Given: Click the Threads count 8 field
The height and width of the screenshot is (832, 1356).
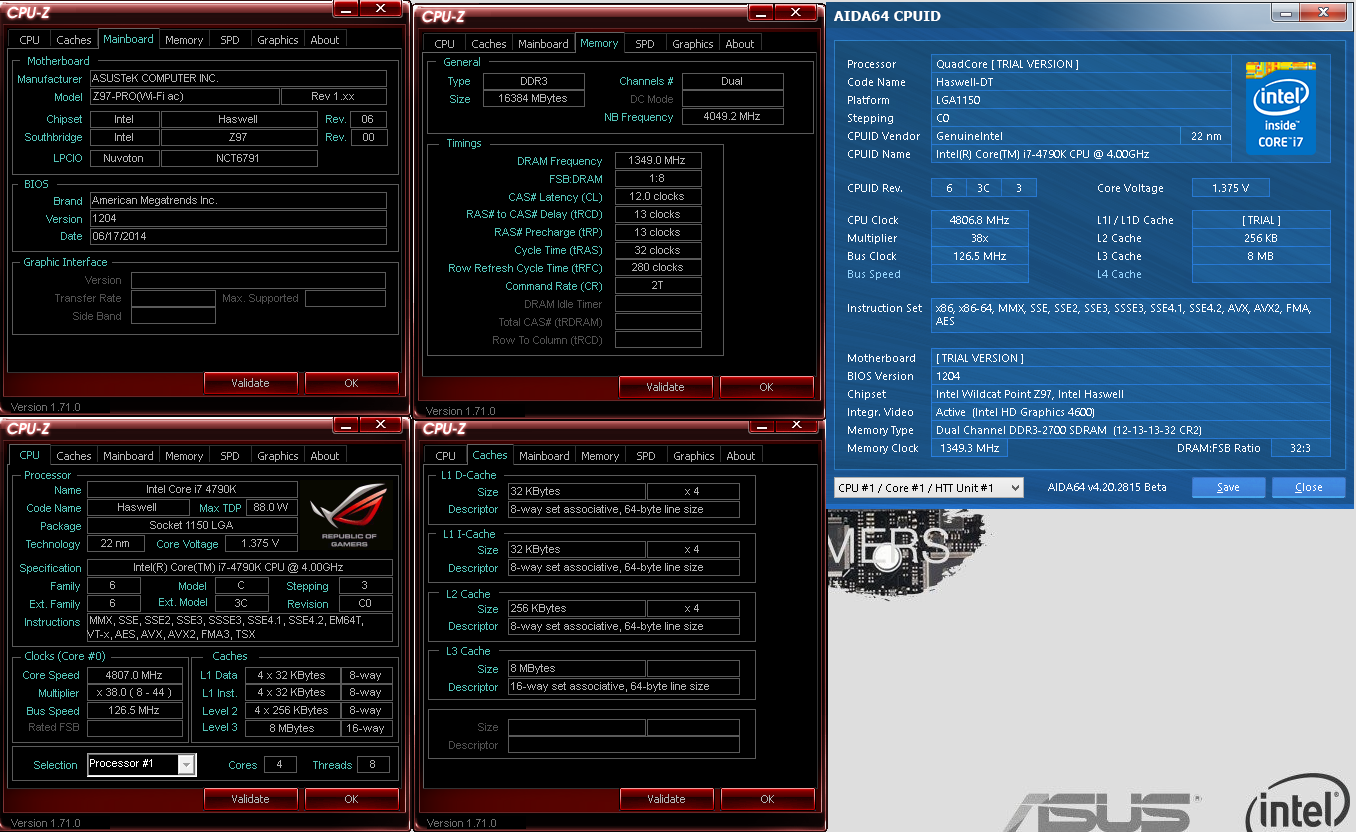Looking at the screenshot, I should tap(373, 765).
